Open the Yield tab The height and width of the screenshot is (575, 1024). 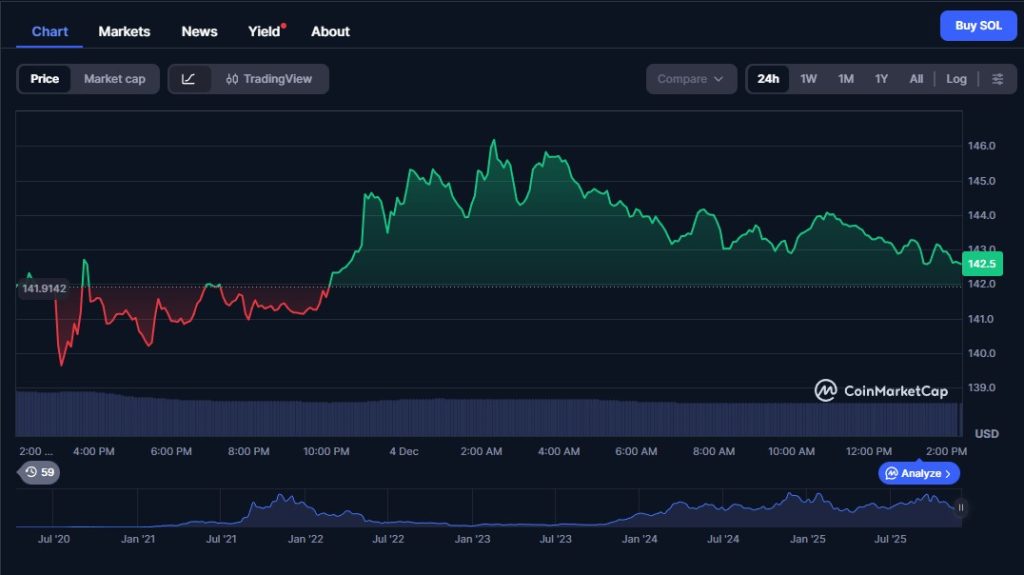[x=264, y=31]
